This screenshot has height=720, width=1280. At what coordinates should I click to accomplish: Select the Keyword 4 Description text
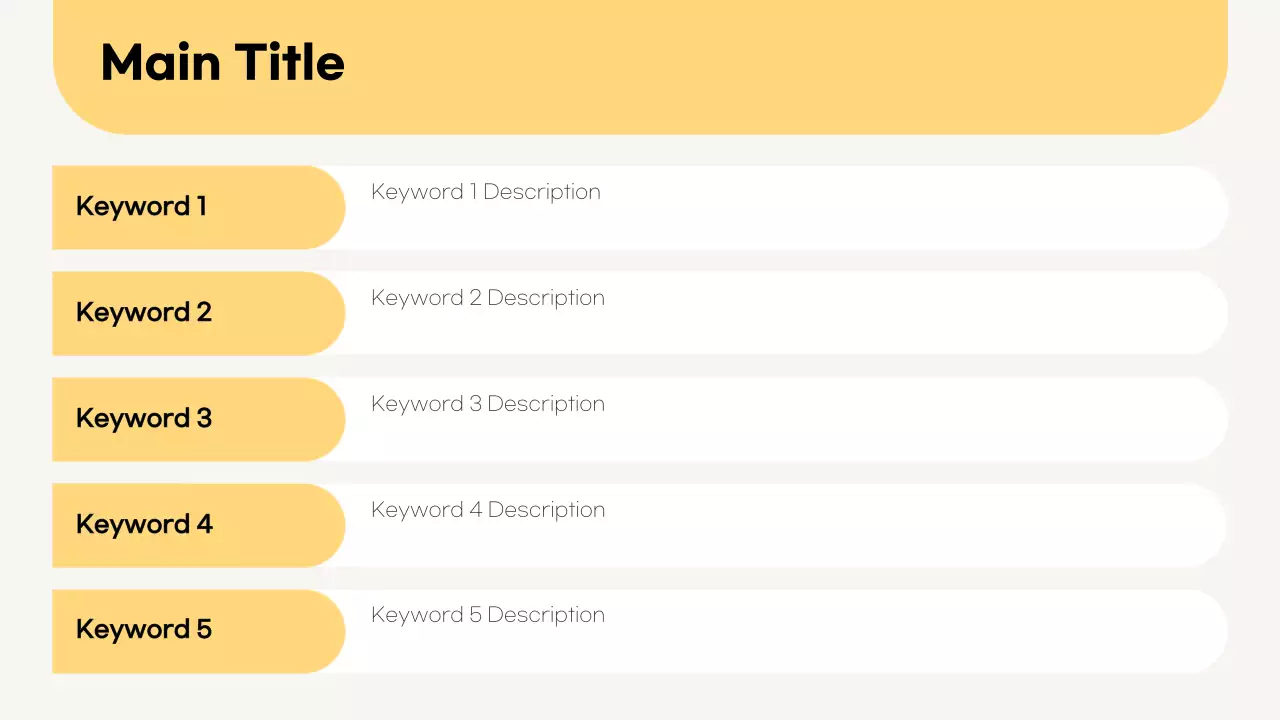point(488,510)
